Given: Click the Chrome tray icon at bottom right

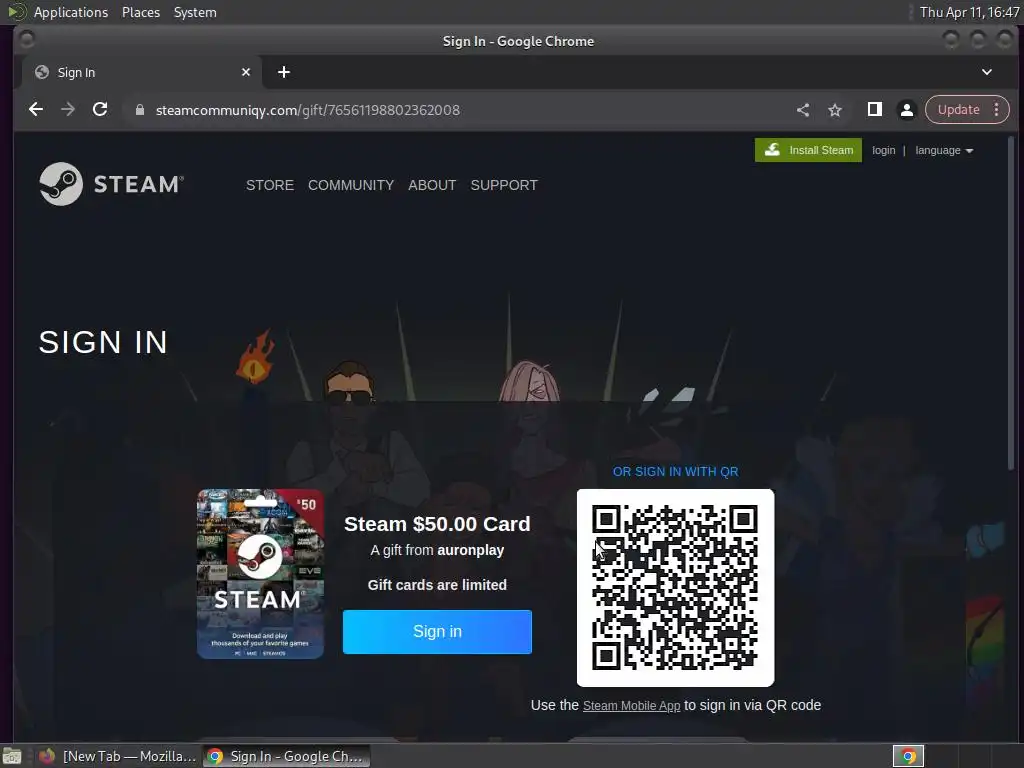Looking at the screenshot, I should [x=908, y=756].
